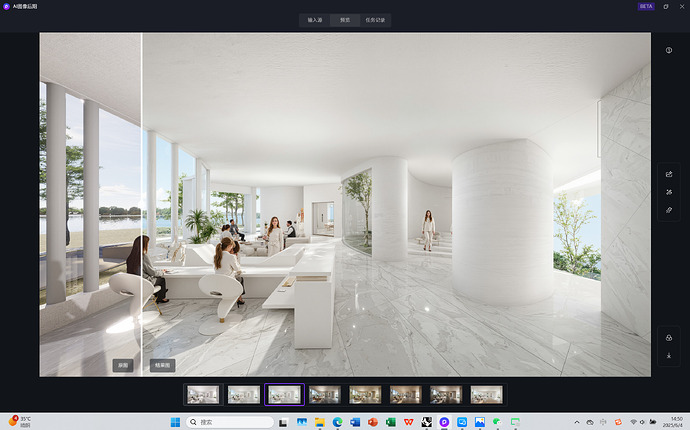Select the fourth thumbnail in the filmstrip

pyautogui.click(x=325, y=395)
